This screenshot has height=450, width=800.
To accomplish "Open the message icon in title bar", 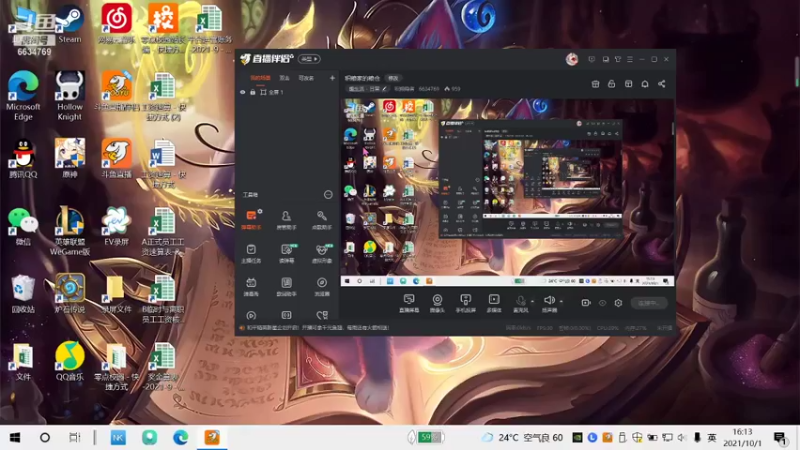I will coord(591,59).
